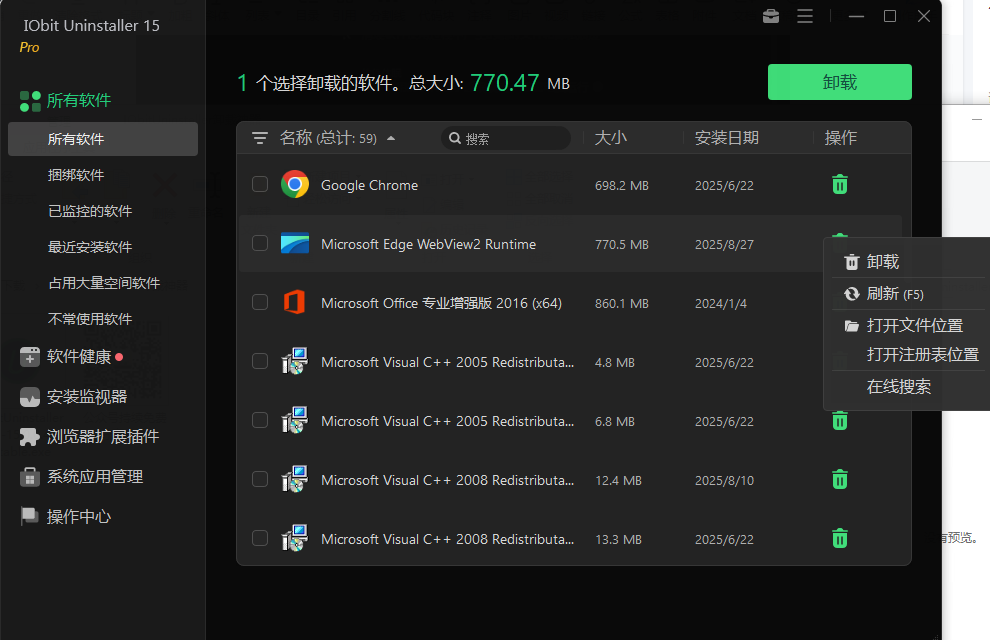Click the 860.1 MB size cell

621,304
